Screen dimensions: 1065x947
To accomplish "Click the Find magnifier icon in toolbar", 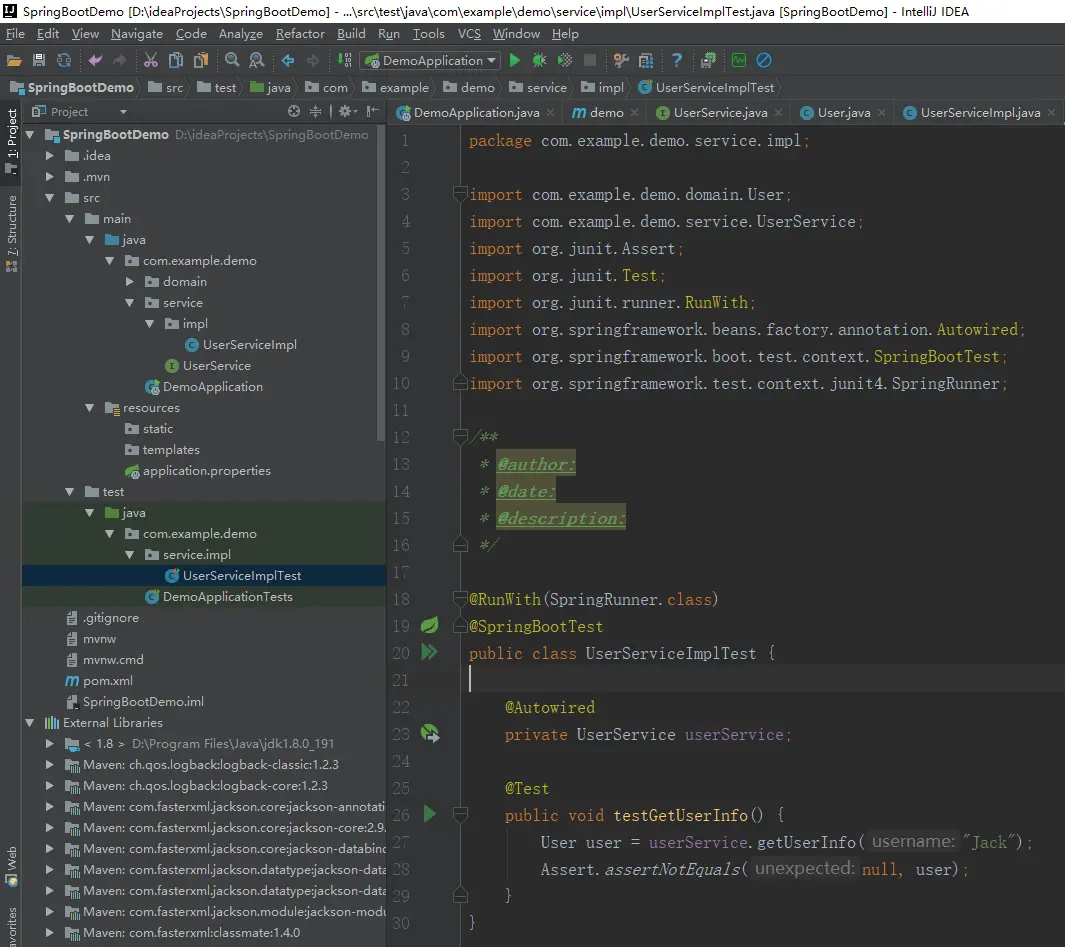I will click(232, 61).
